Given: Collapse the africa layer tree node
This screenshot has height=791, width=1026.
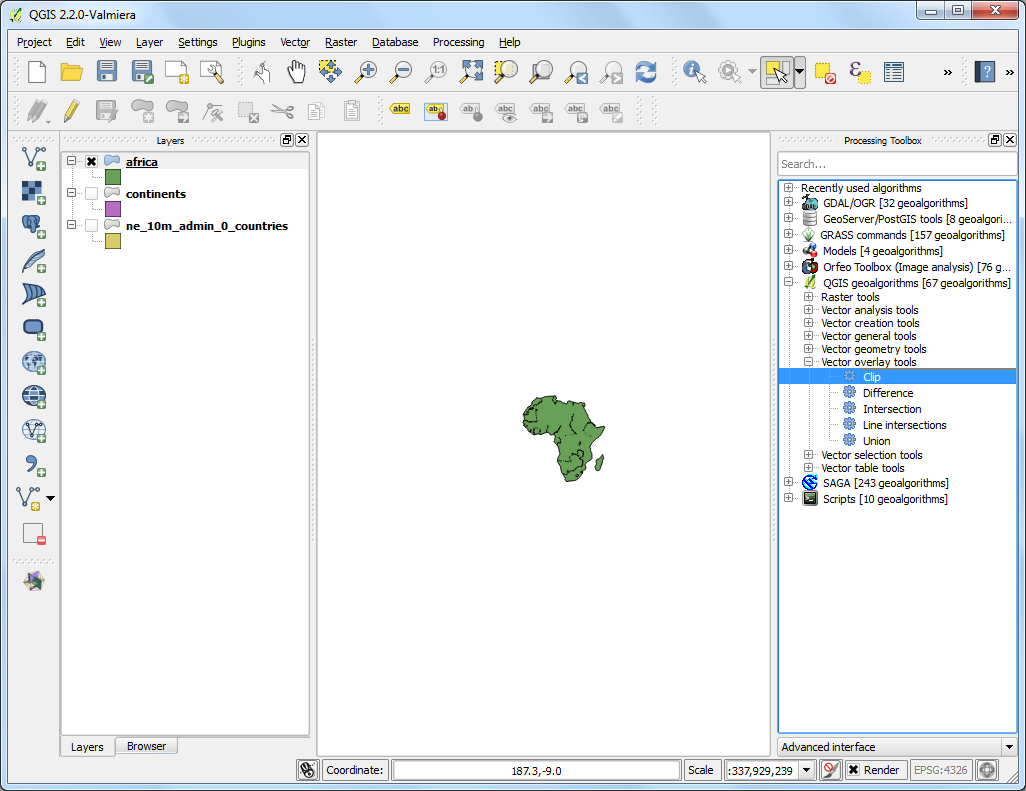Looking at the screenshot, I should coord(71,161).
